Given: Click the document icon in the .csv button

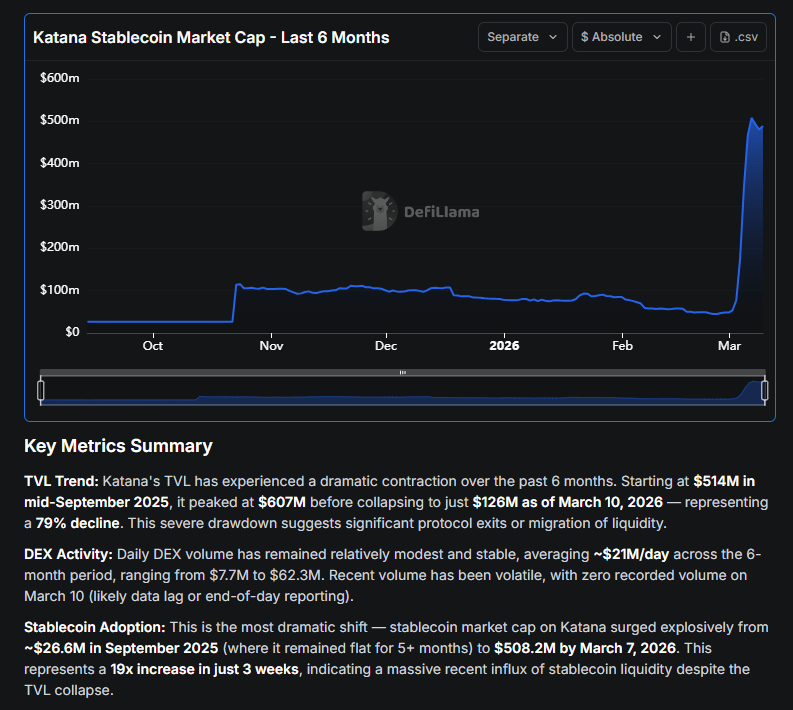Looking at the screenshot, I should click(725, 37).
